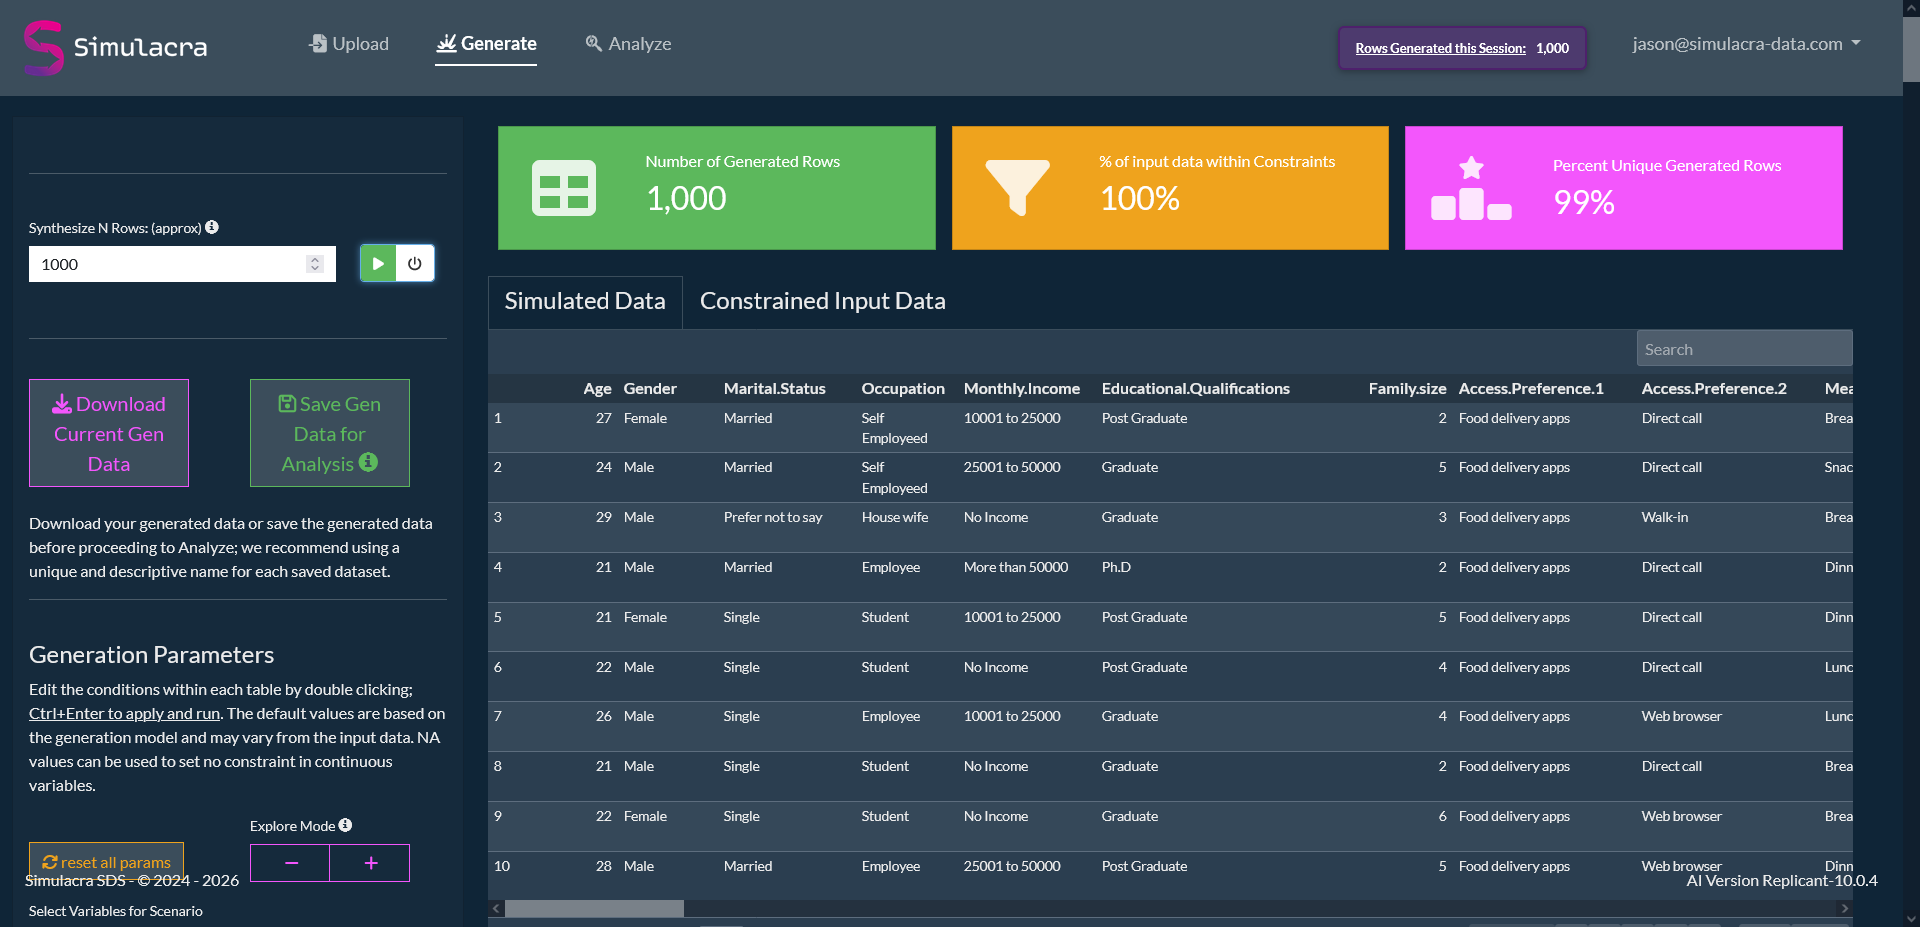Click the table scrollbar left arrow
The width and height of the screenshot is (1920, 927).
(496, 908)
